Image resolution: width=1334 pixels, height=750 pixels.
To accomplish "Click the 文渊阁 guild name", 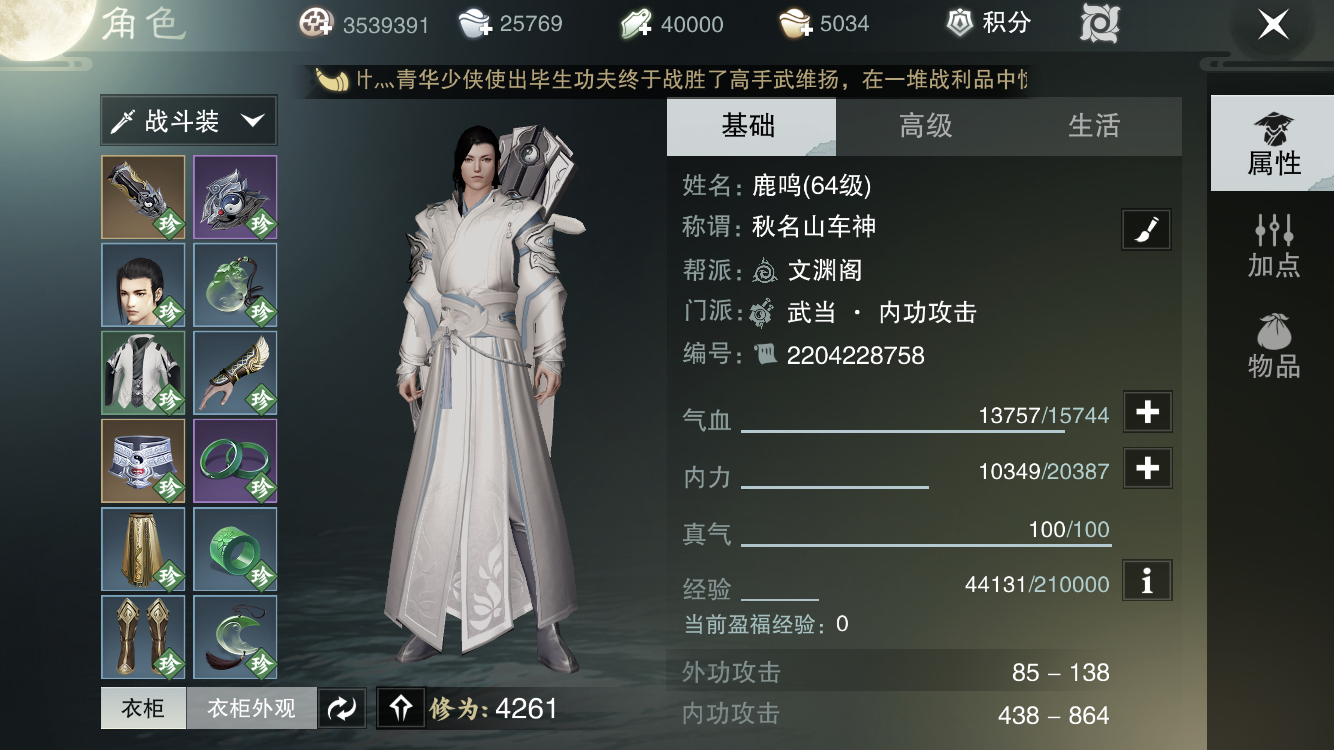I will [825, 270].
